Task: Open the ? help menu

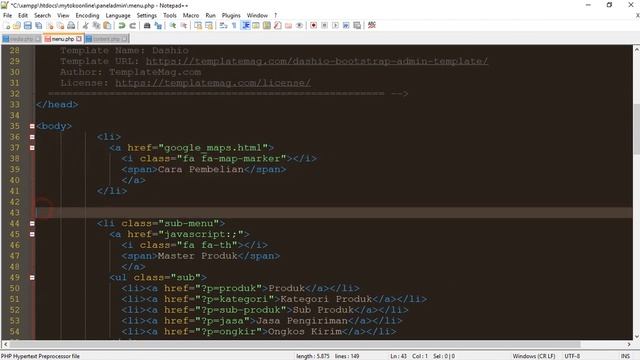Action: (x=276, y=16)
